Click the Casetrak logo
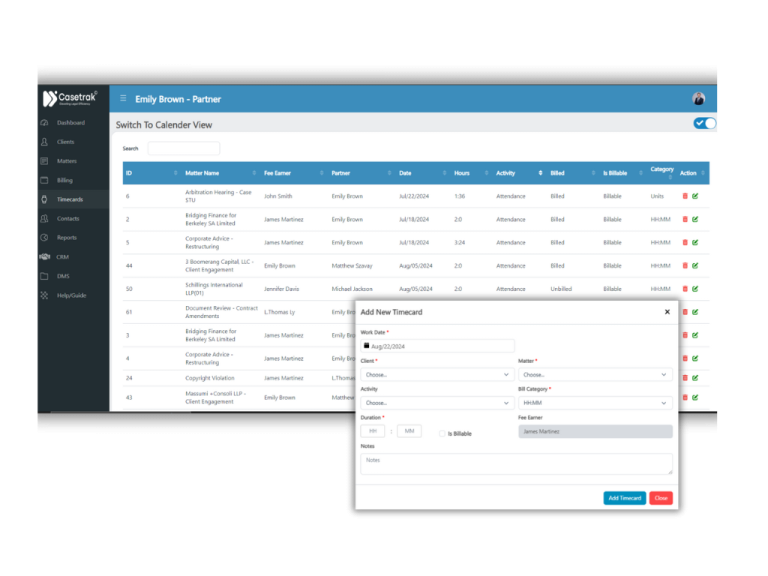The image size is (768, 576). click(70, 99)
